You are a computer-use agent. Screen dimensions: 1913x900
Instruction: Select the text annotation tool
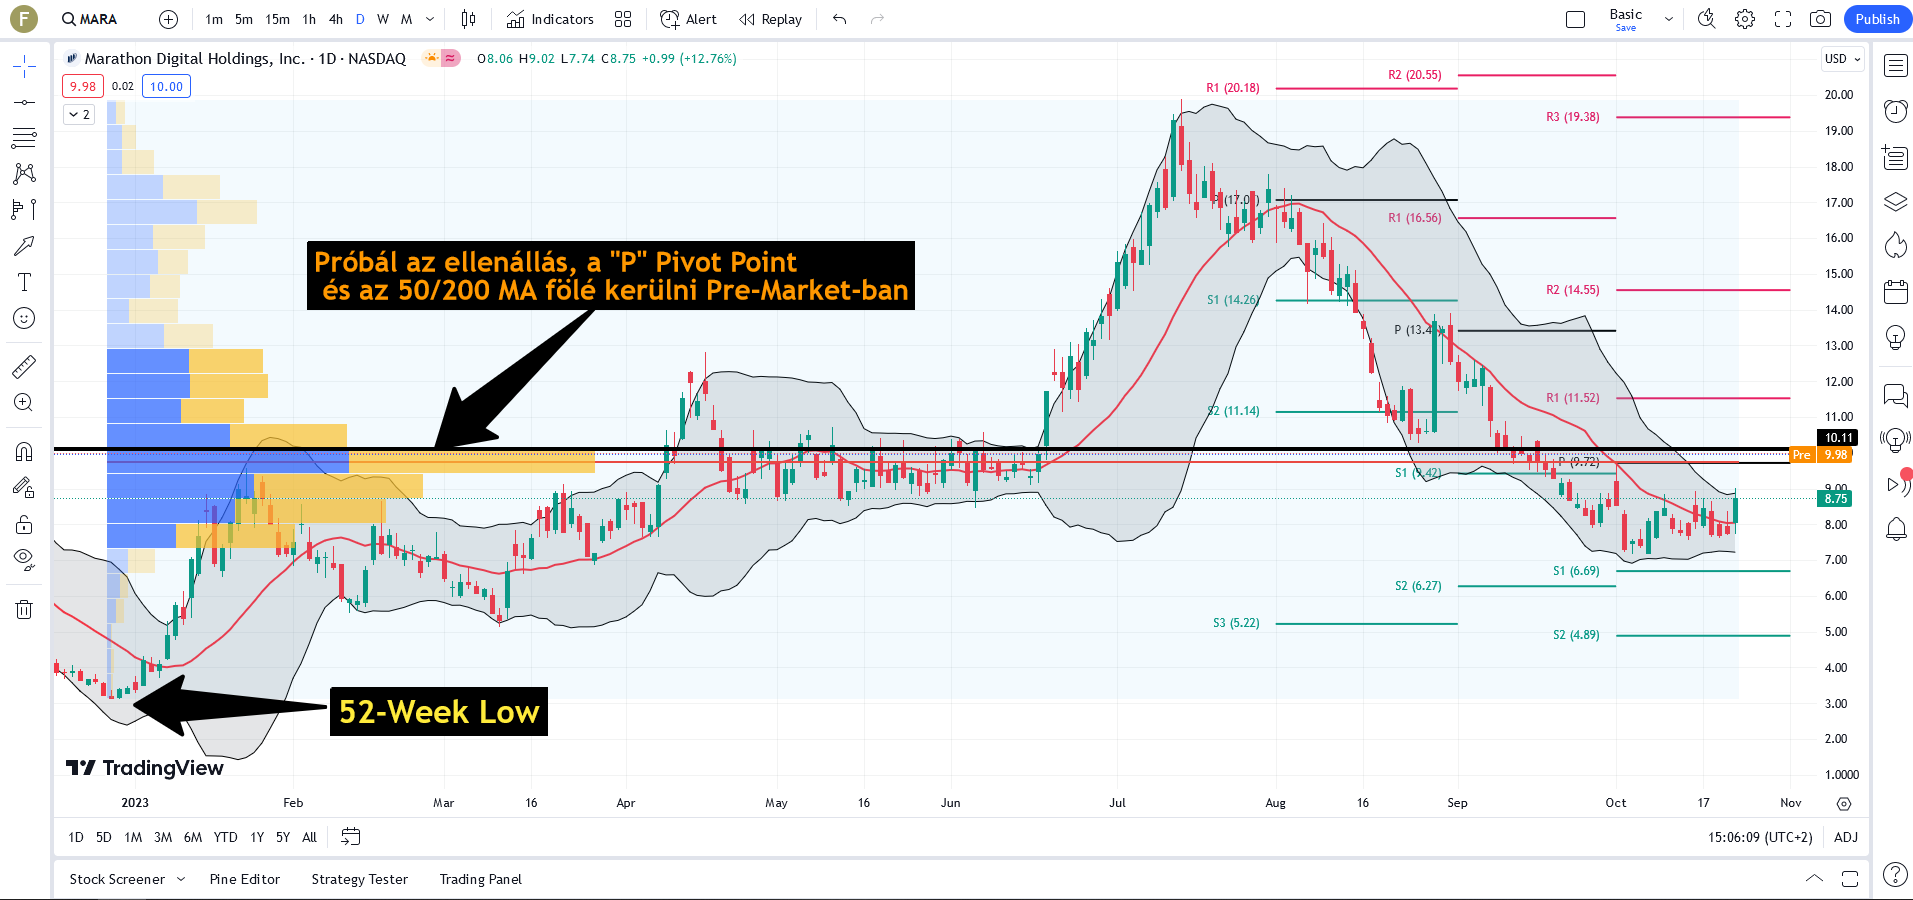pyautogui.click(x=24, y=282)
